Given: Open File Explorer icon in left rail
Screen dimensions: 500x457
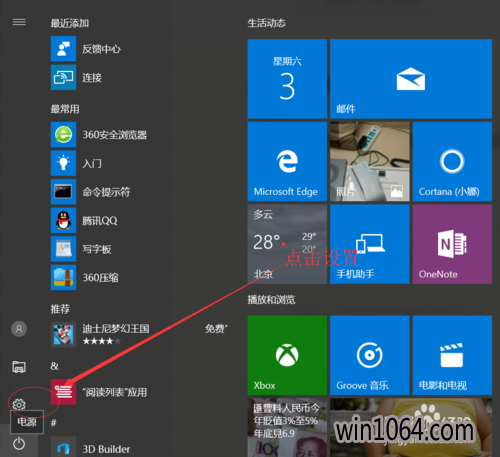Looking at the screenshot, I should [19, 367].
